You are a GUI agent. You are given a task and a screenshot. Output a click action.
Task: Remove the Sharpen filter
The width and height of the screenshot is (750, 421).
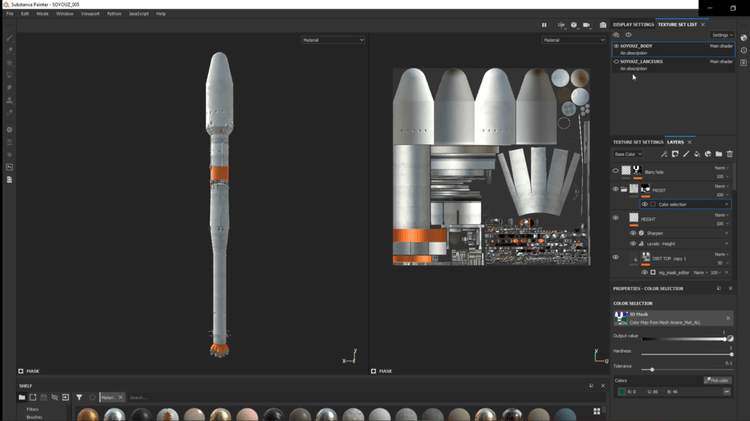coord(727,233)
